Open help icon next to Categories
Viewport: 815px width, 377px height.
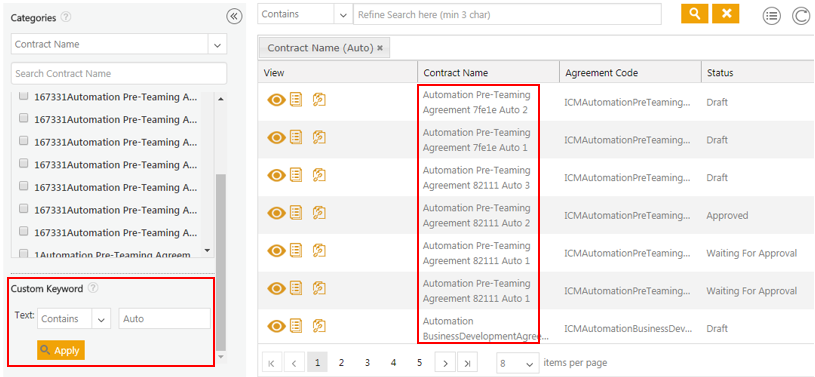[x=65, y=17]
